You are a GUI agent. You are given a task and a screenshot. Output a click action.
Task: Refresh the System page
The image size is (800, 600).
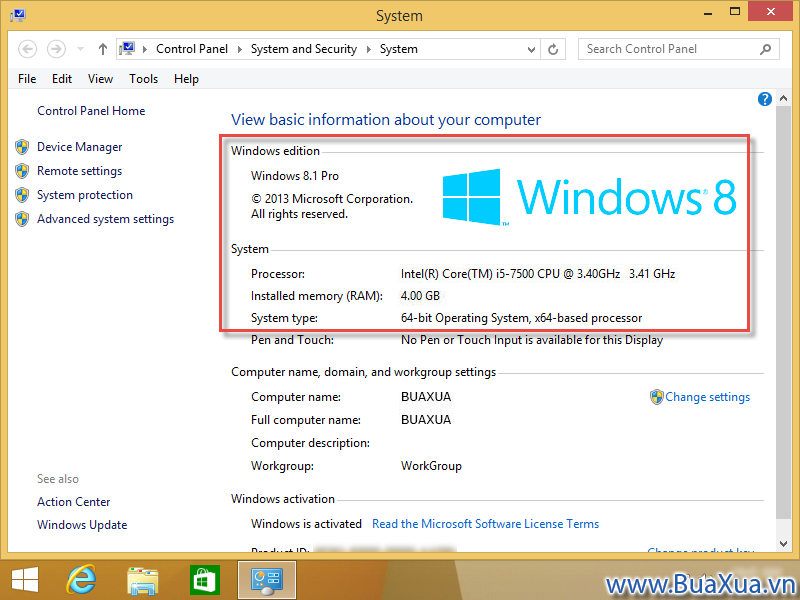click(x=553, y=49)
